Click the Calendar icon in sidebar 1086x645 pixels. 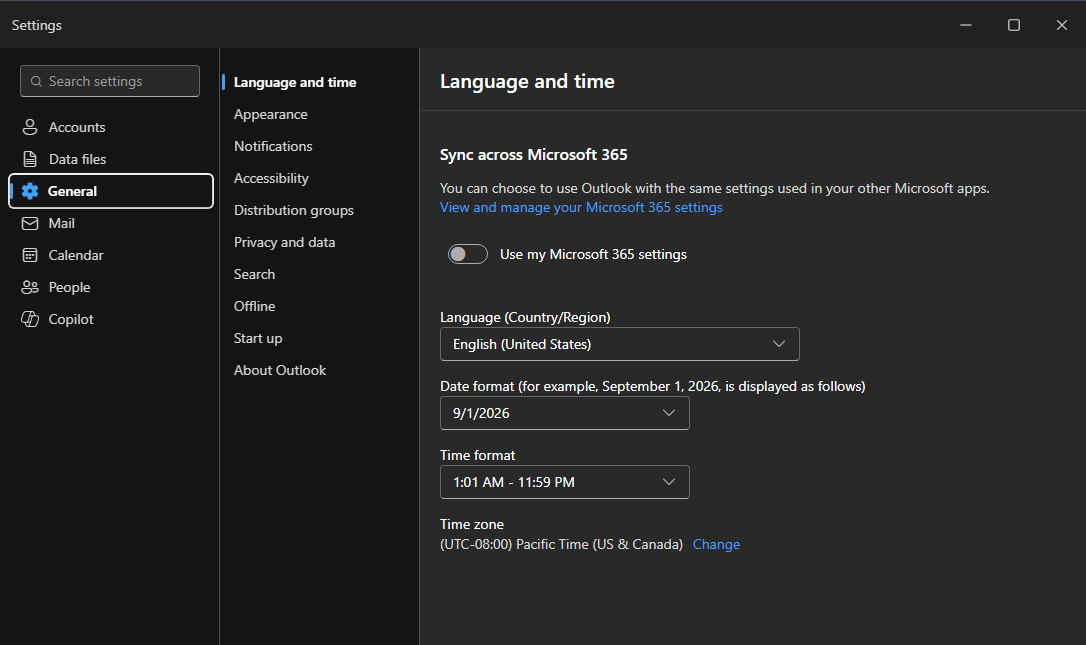coord(30,255)
